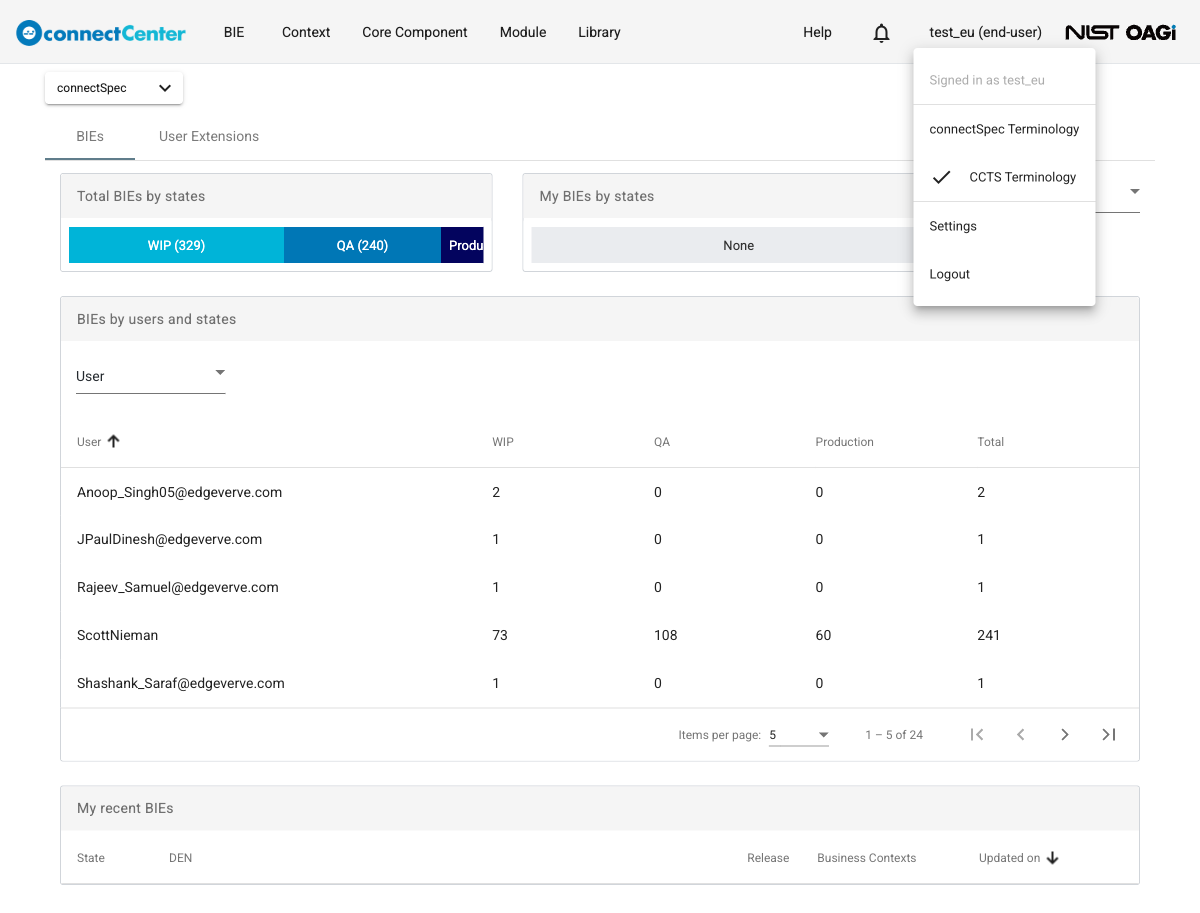The height and width of the screenshot is (913, 1200).
Task: Go to first page of users table
Action: click(x=977, y=735)
